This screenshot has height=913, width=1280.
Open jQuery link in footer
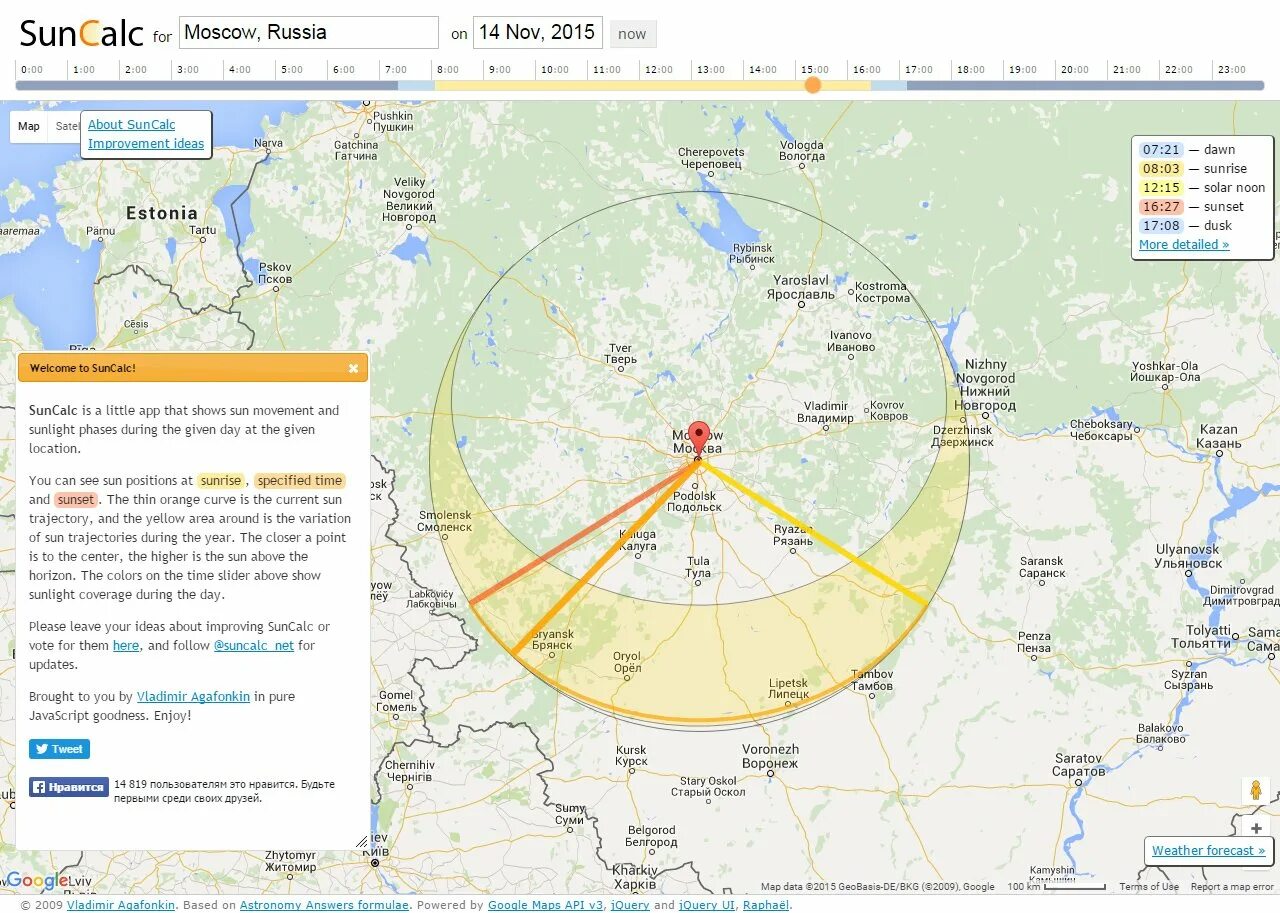630,905
